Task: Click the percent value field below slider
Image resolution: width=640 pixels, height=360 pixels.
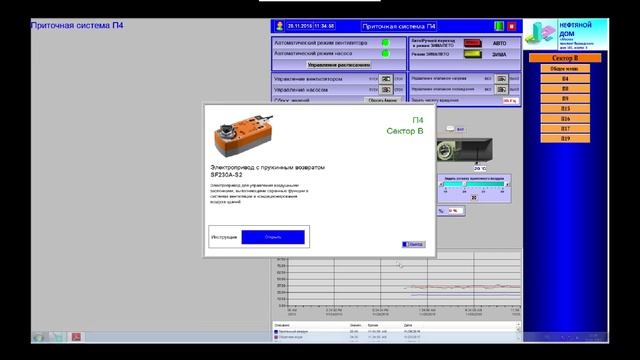Action: 456,211
